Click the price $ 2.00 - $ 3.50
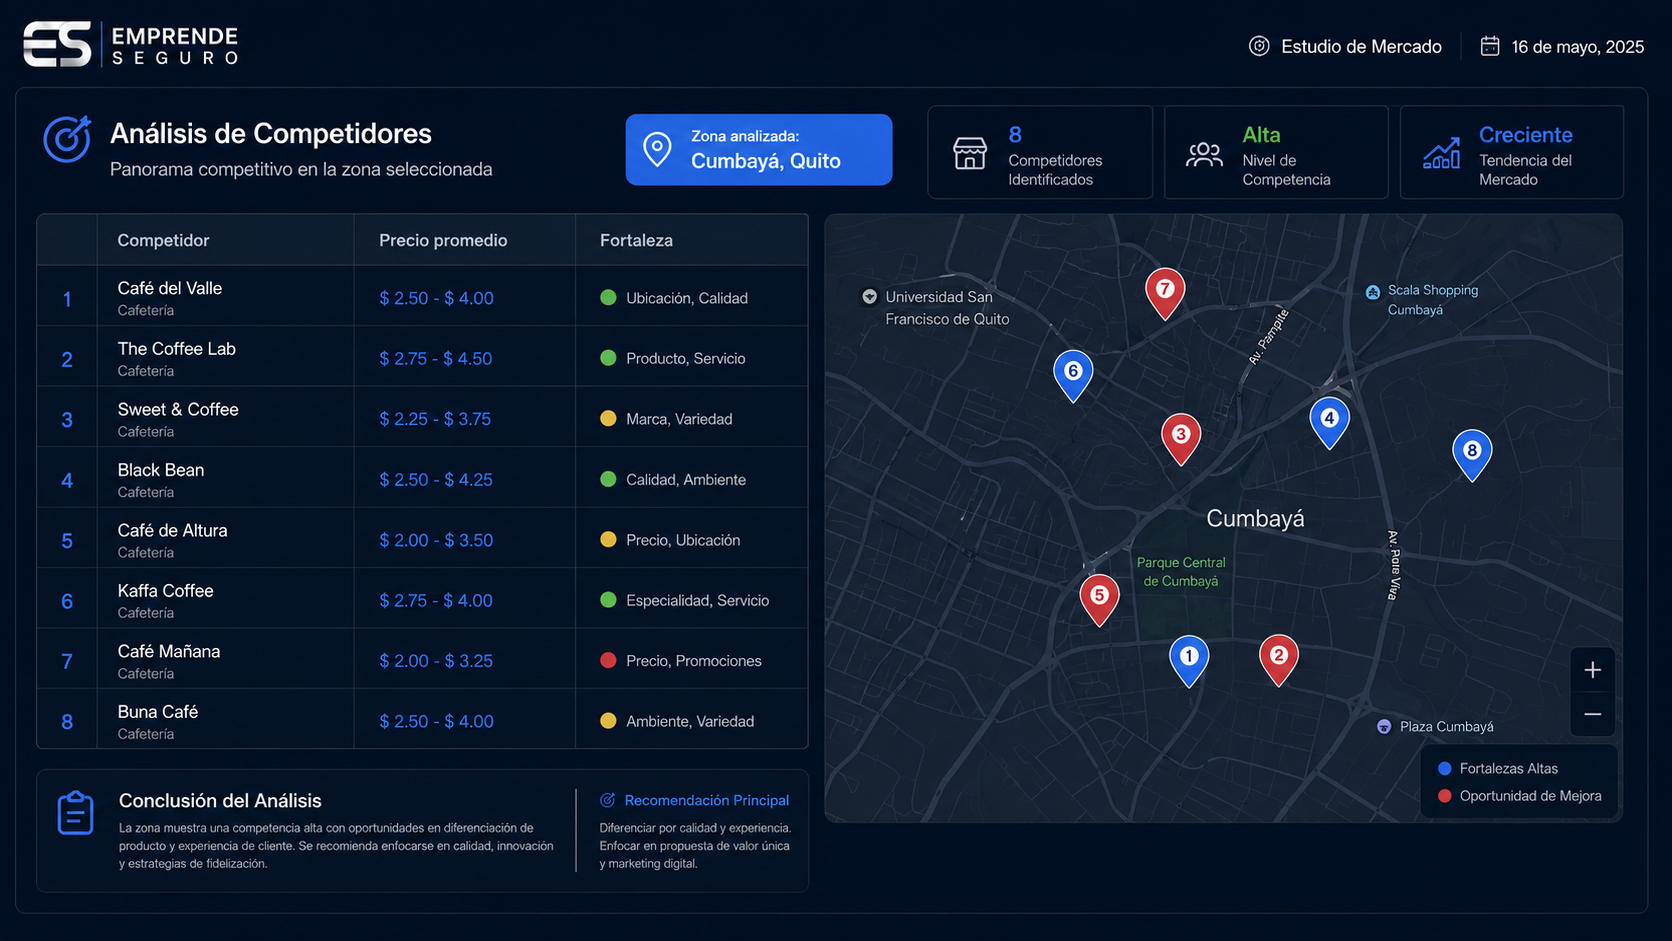The width and height of the screenshot is (1672, 941). pos(436,540)
